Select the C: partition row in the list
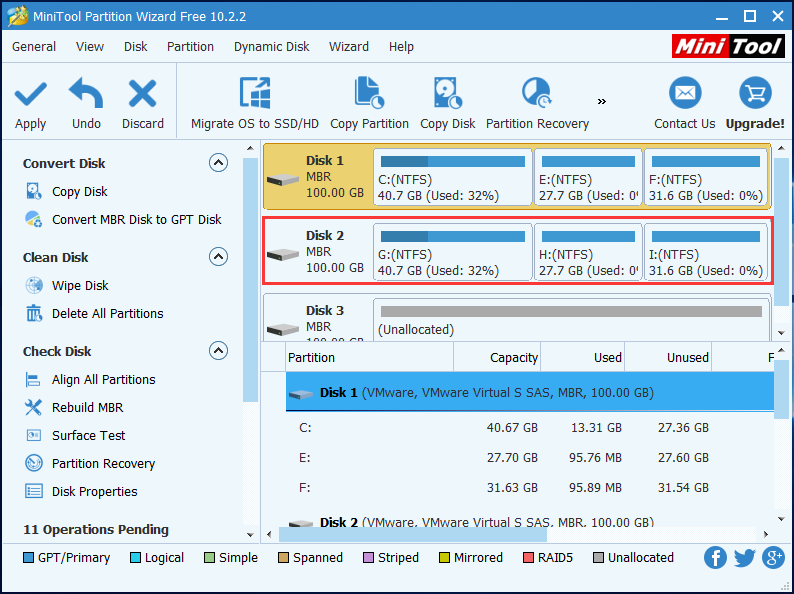794x594 pixels. 530,428
